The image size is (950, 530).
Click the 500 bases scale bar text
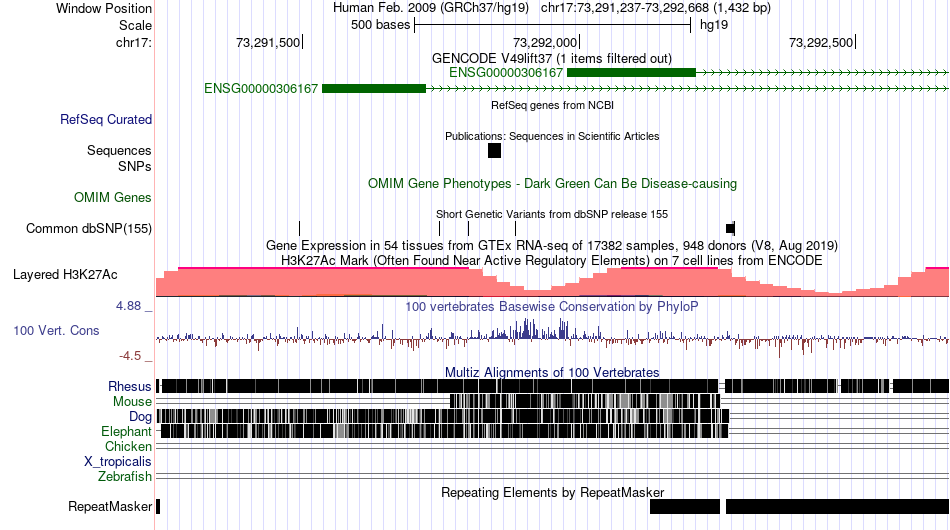click(x=380, y=25)
